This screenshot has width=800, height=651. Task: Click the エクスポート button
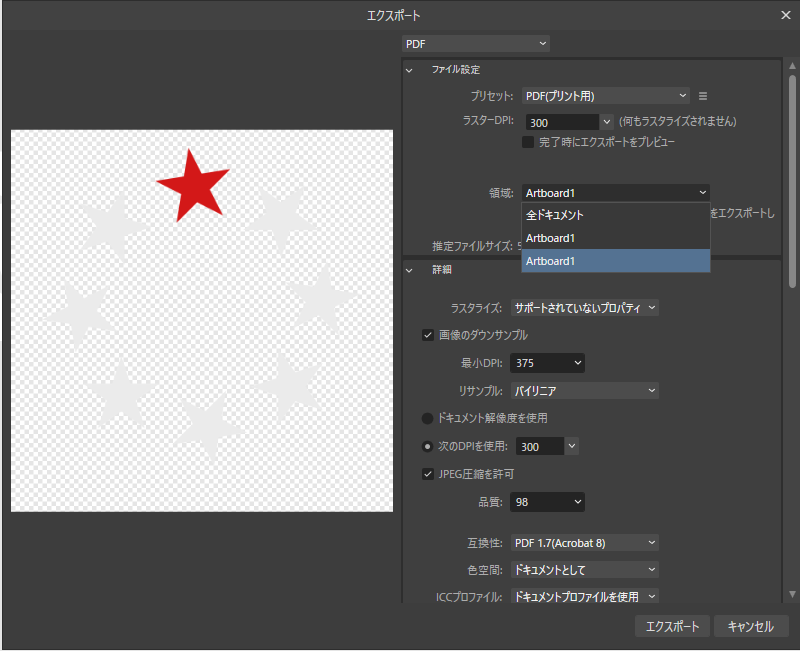(672, 626)
